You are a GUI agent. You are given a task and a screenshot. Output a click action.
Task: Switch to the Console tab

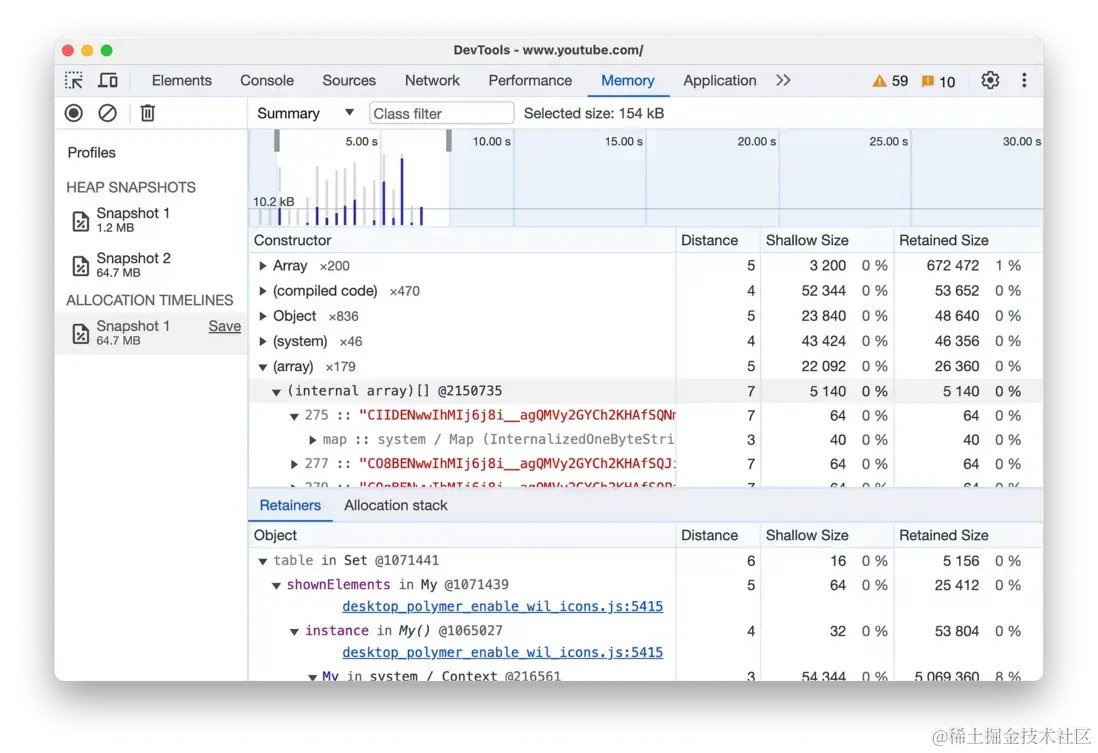click(x=267, y=81)
